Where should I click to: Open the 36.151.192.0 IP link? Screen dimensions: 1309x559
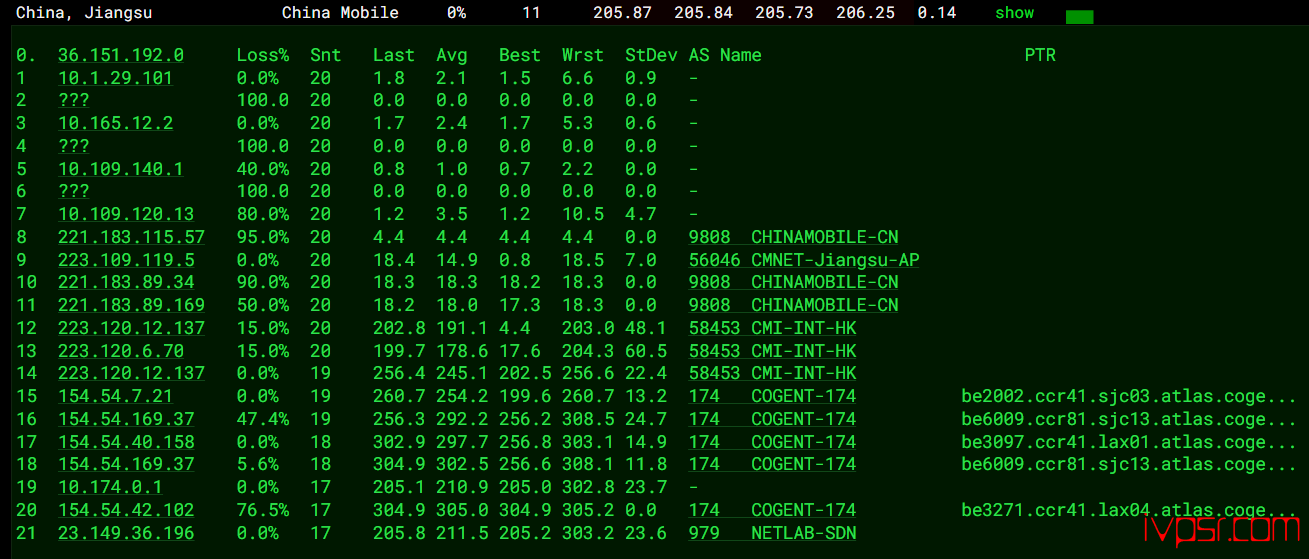coord(121,55)
